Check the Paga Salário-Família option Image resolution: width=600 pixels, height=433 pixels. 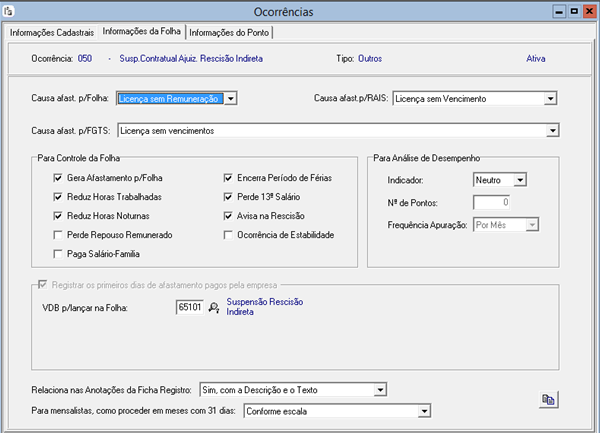pos(58,254)
